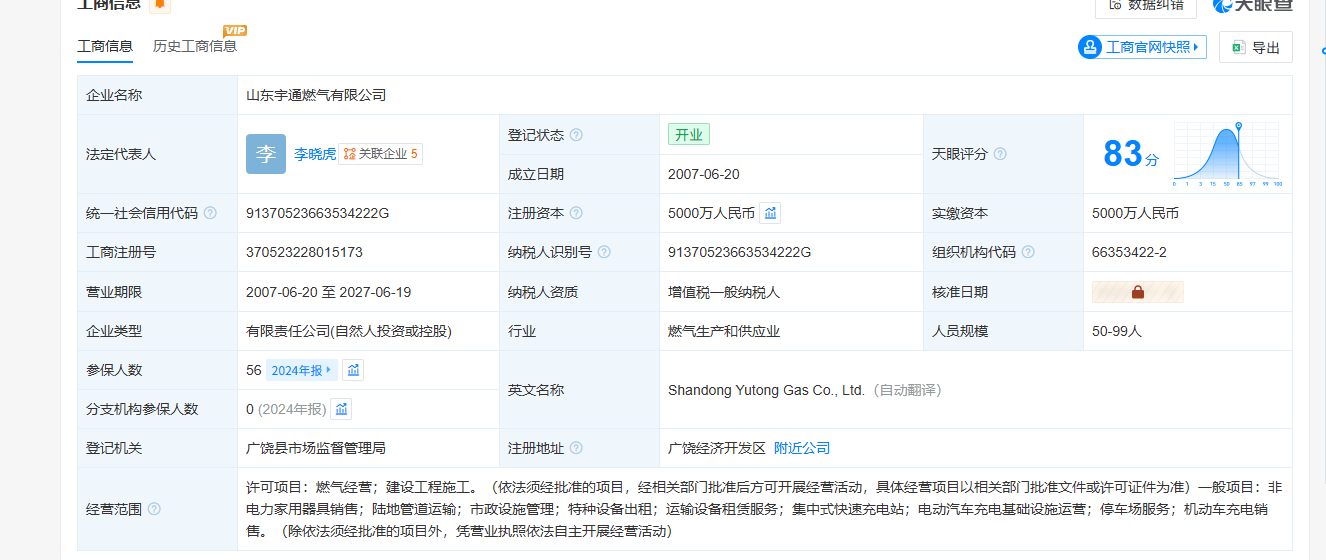1326x560 pixels.
Task: Click 人员规模 value 50-99人
Action: pos(1117,331)
